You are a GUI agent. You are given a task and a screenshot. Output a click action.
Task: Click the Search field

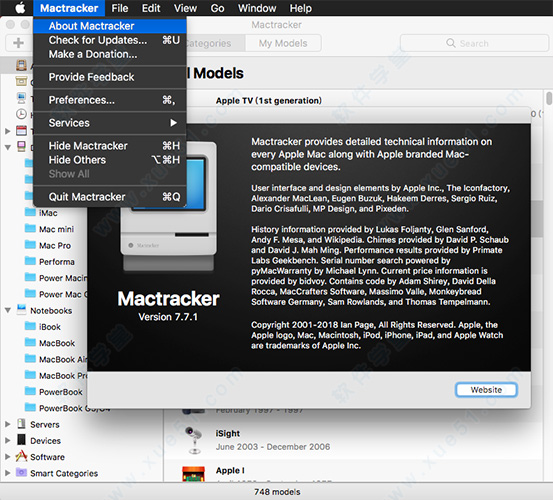[x=474, y=43]
